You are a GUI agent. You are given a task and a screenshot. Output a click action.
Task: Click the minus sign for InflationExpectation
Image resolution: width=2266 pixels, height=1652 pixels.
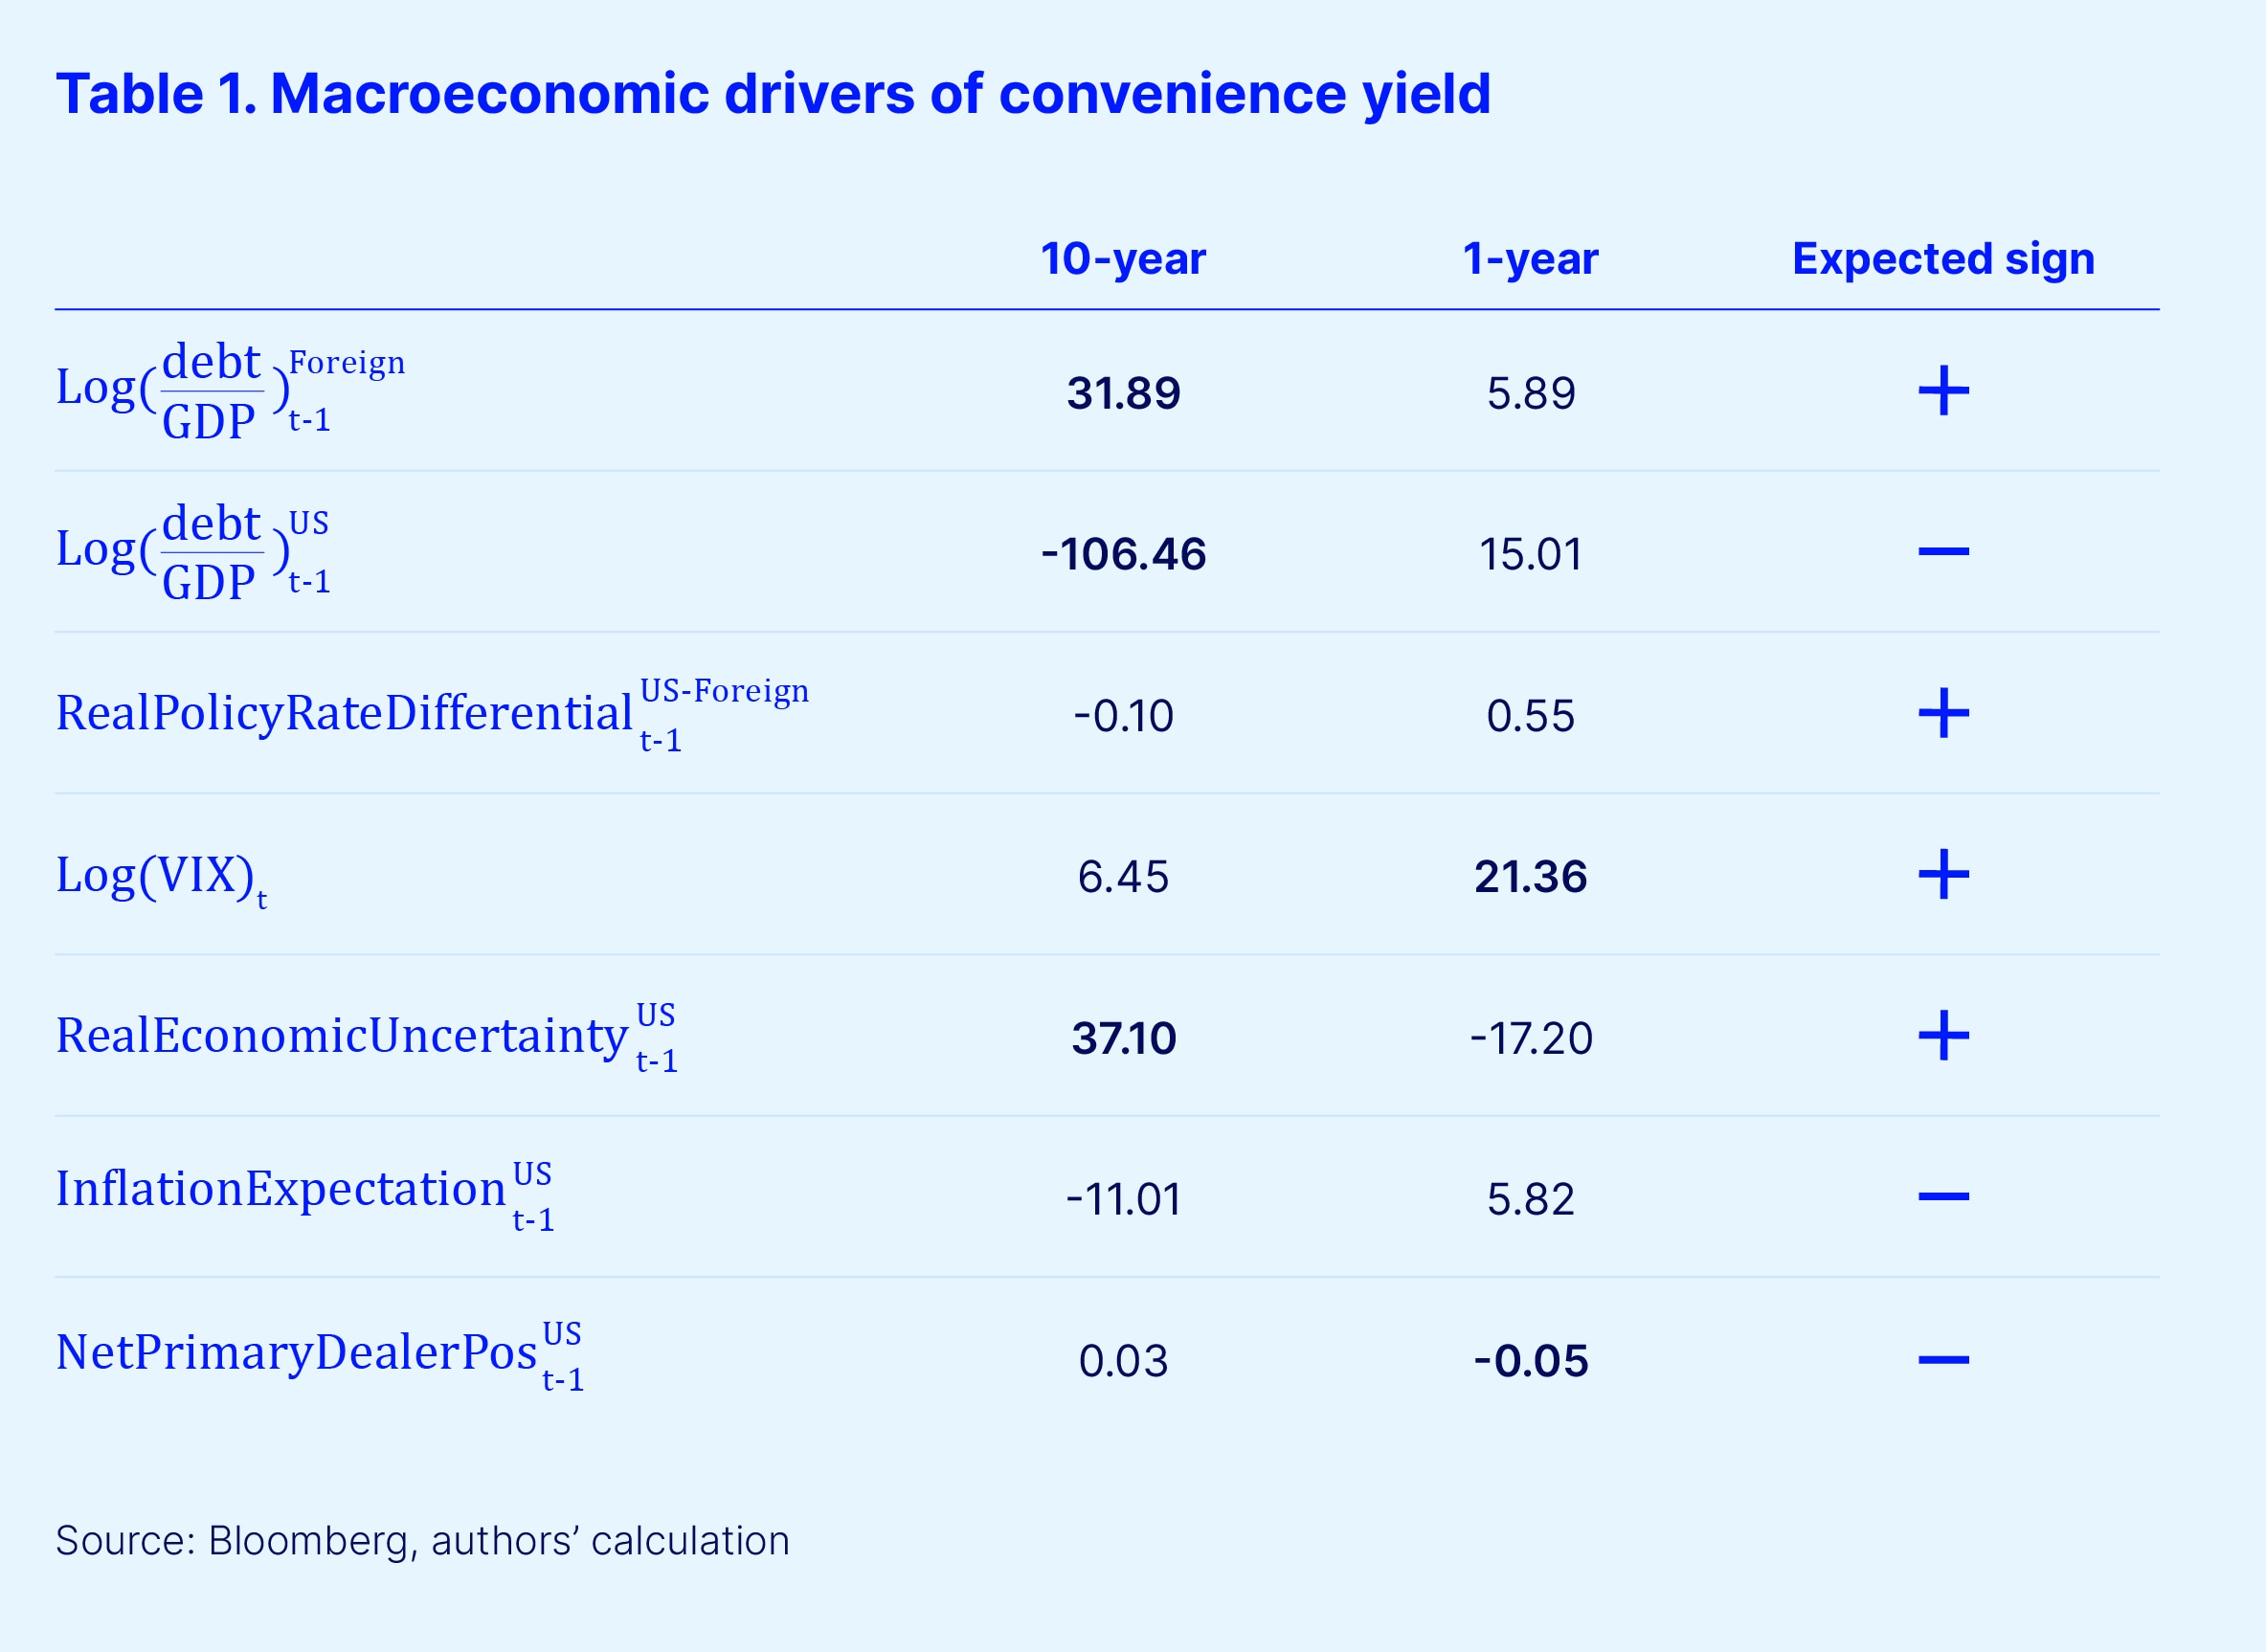tap(1943, 1197)
